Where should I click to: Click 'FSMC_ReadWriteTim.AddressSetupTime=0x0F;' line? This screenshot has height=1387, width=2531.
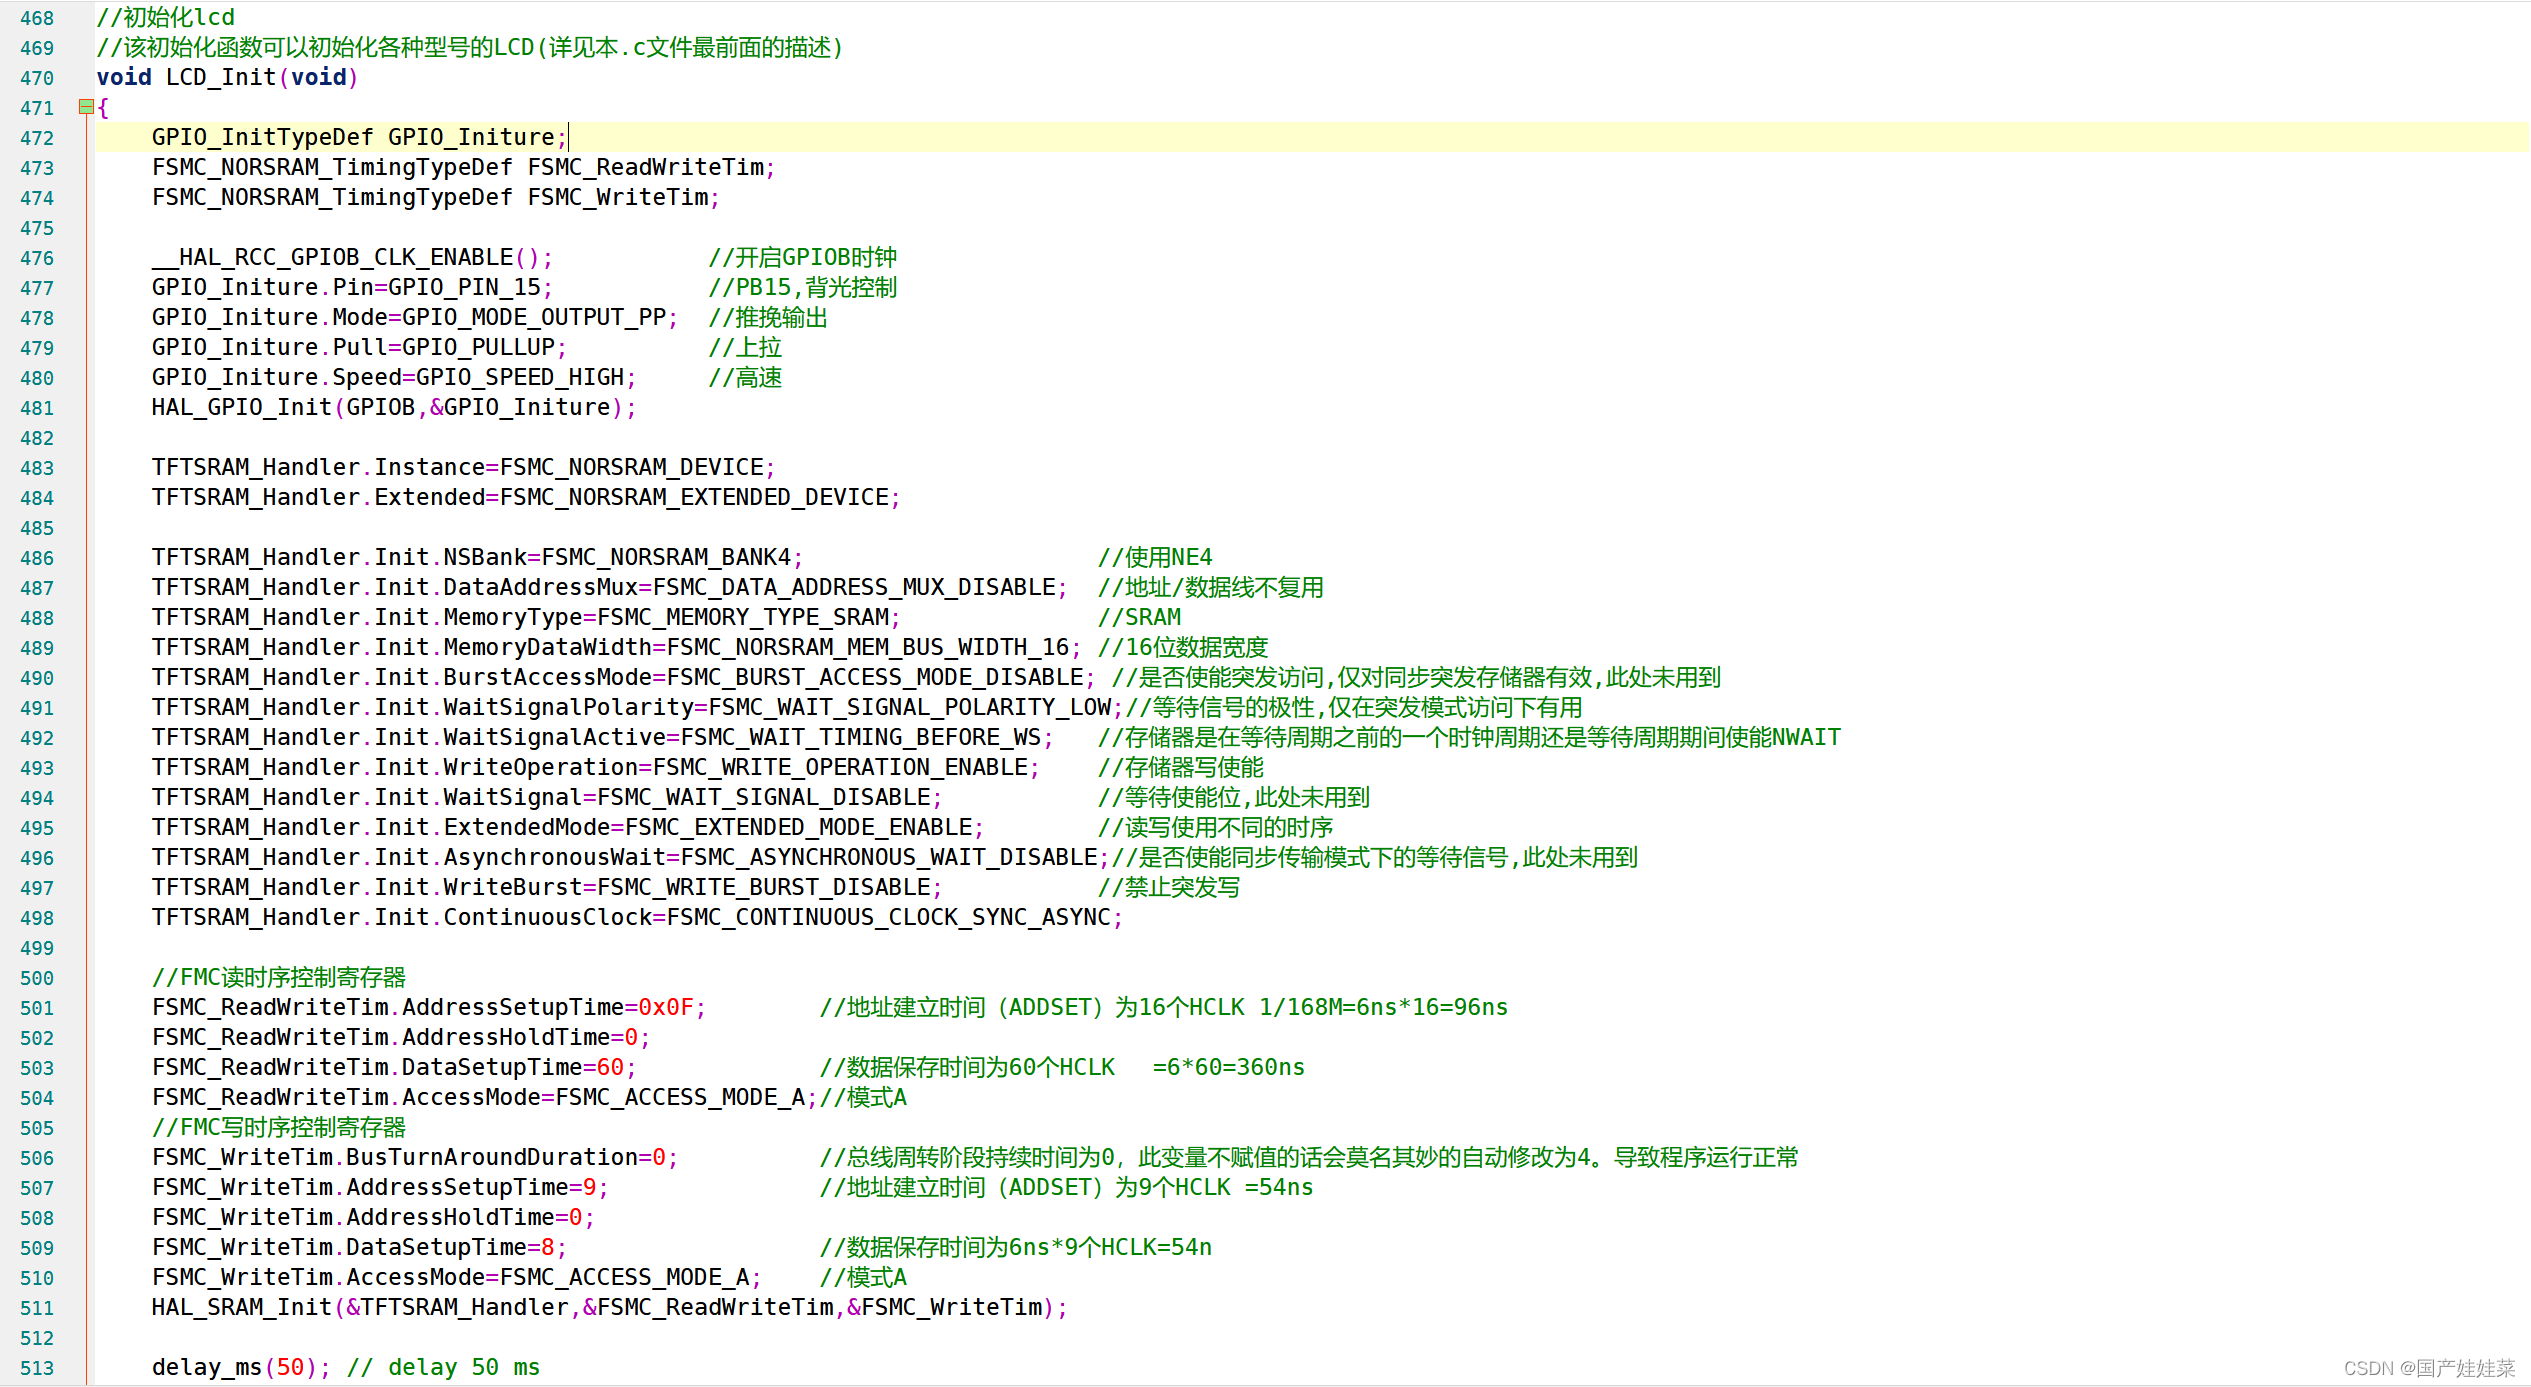429,1007
